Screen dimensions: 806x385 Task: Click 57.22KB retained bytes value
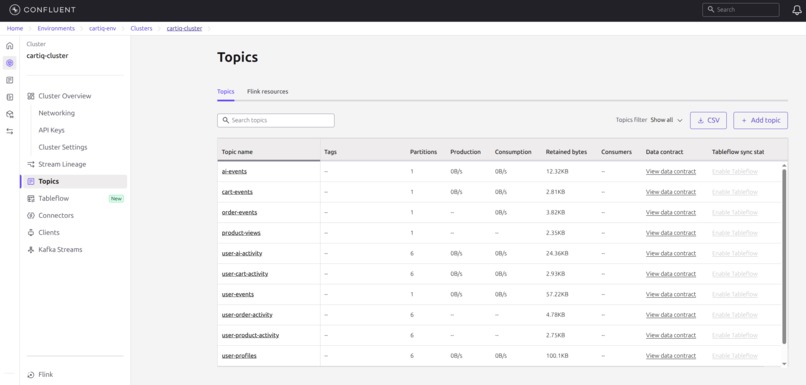tap(557, 295)
